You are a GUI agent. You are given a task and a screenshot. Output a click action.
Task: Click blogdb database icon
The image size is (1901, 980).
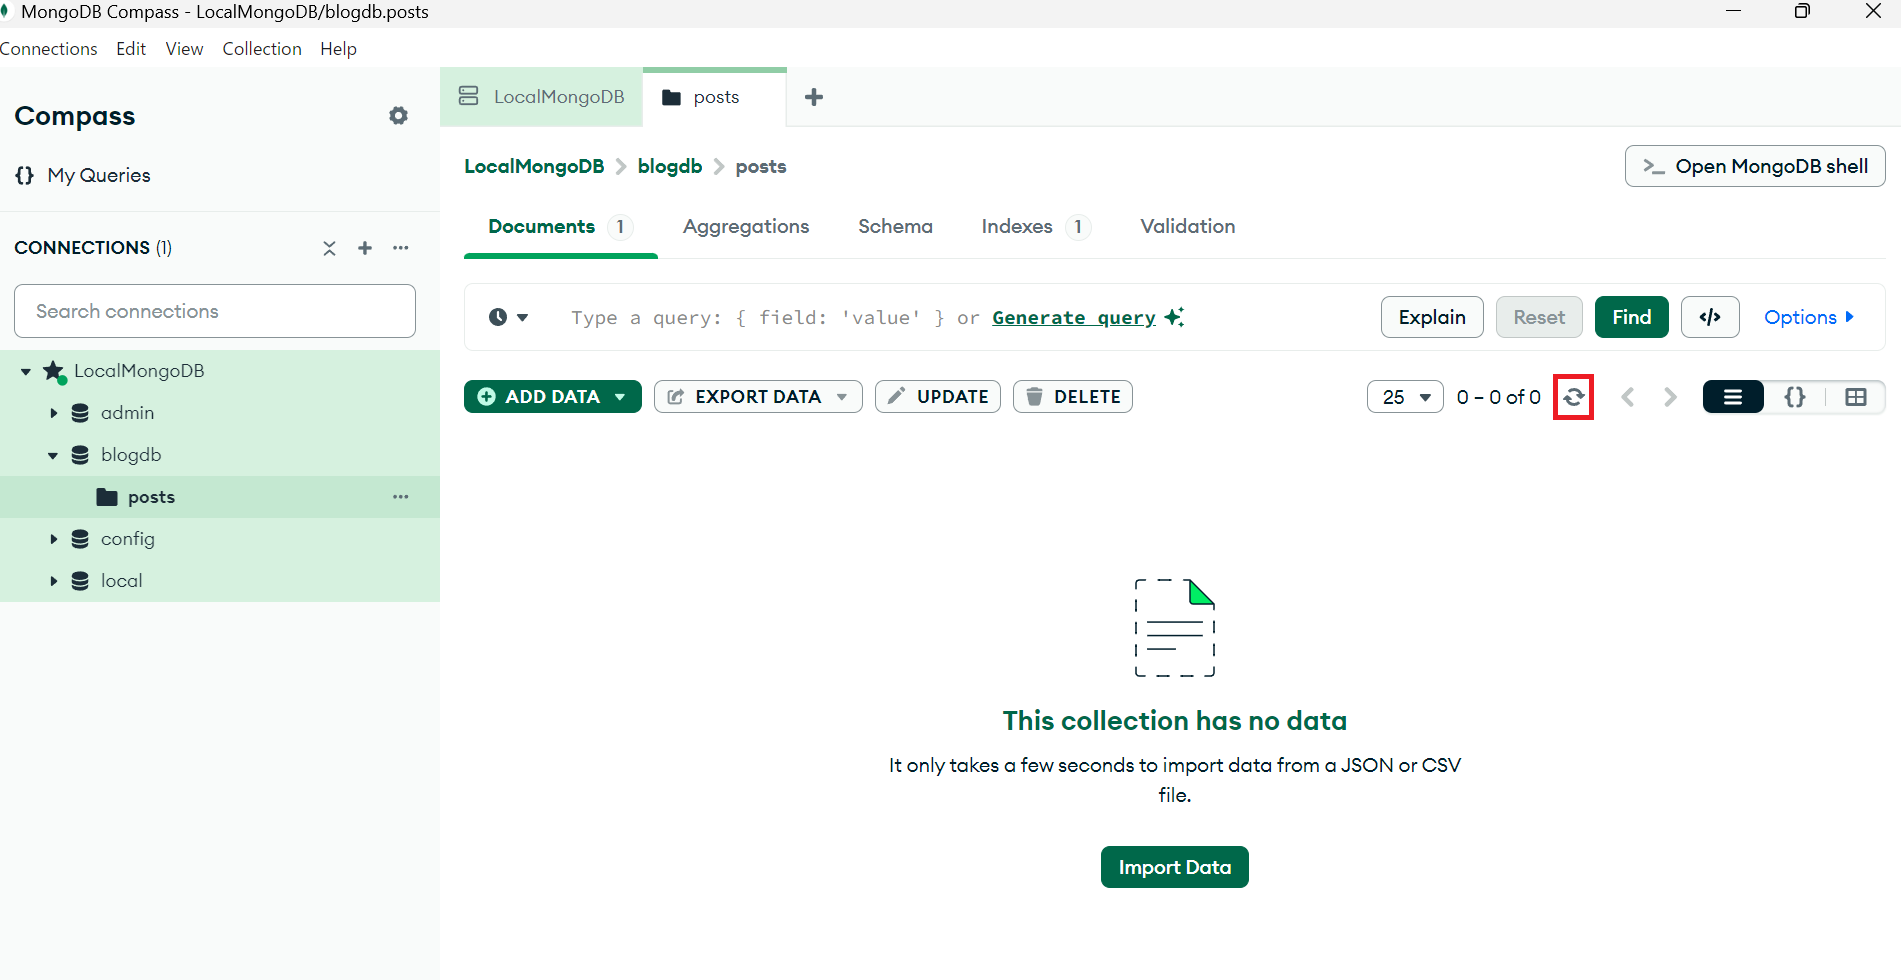[x=80, y=455]
